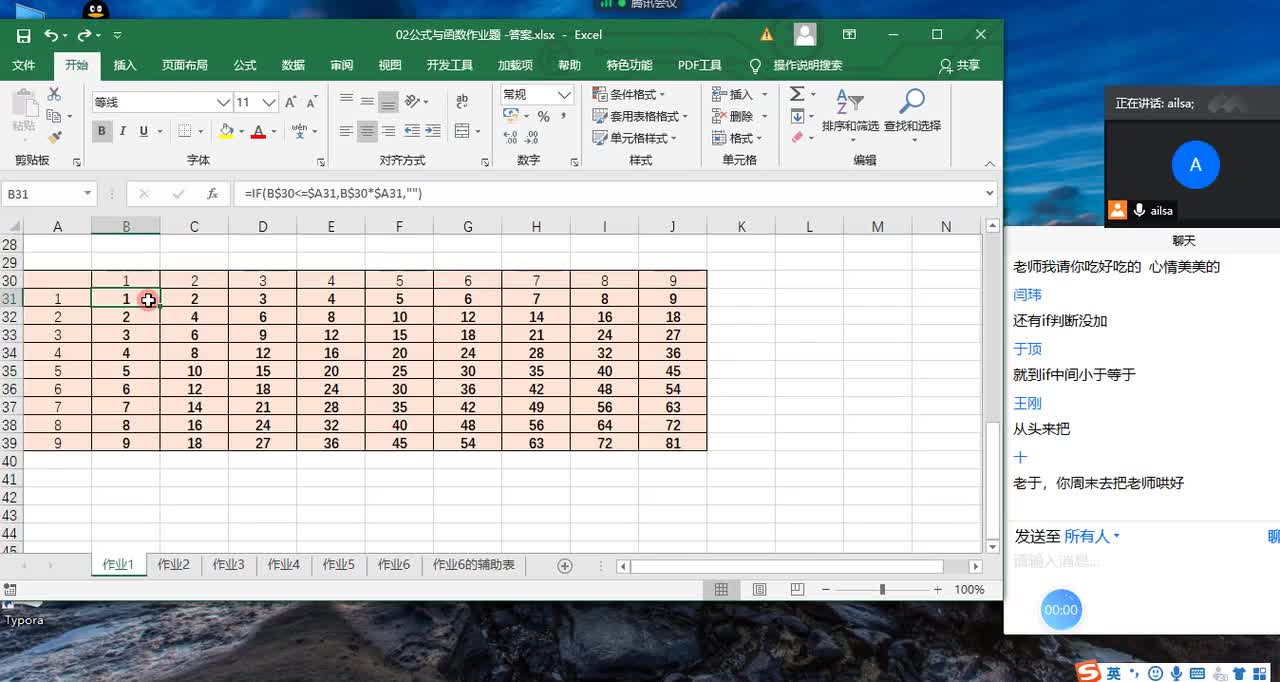Click the Percent Style icon
This screenshot has width=1280, height=682.
click(543, 117)
